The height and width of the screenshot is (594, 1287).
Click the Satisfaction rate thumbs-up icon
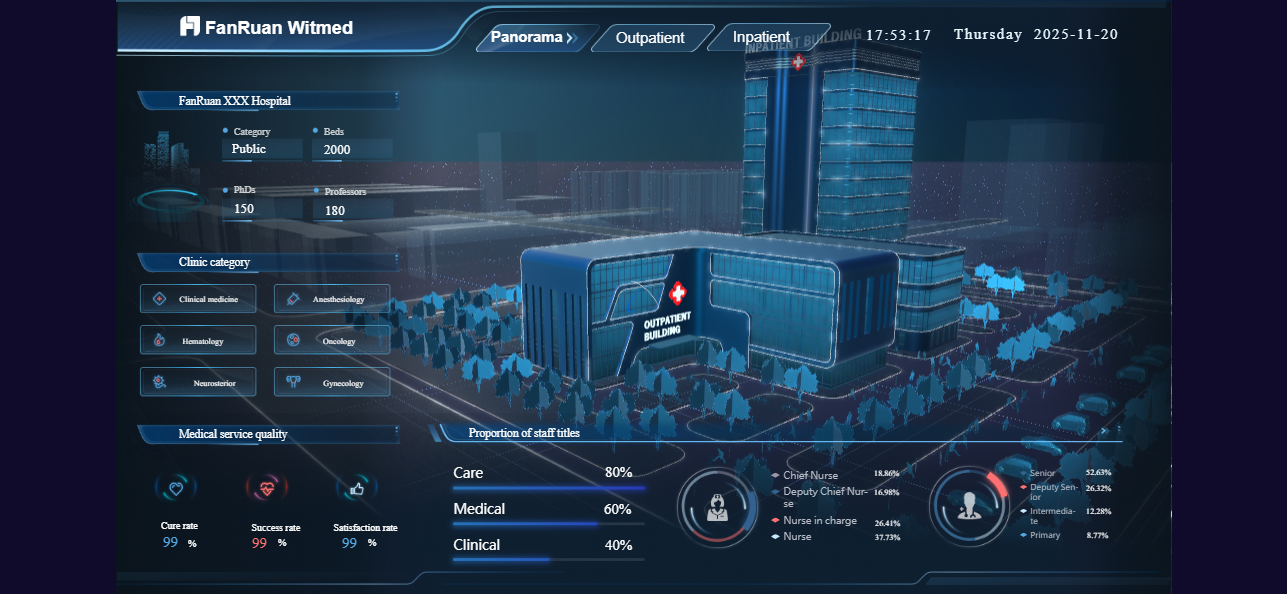(357, 489)
